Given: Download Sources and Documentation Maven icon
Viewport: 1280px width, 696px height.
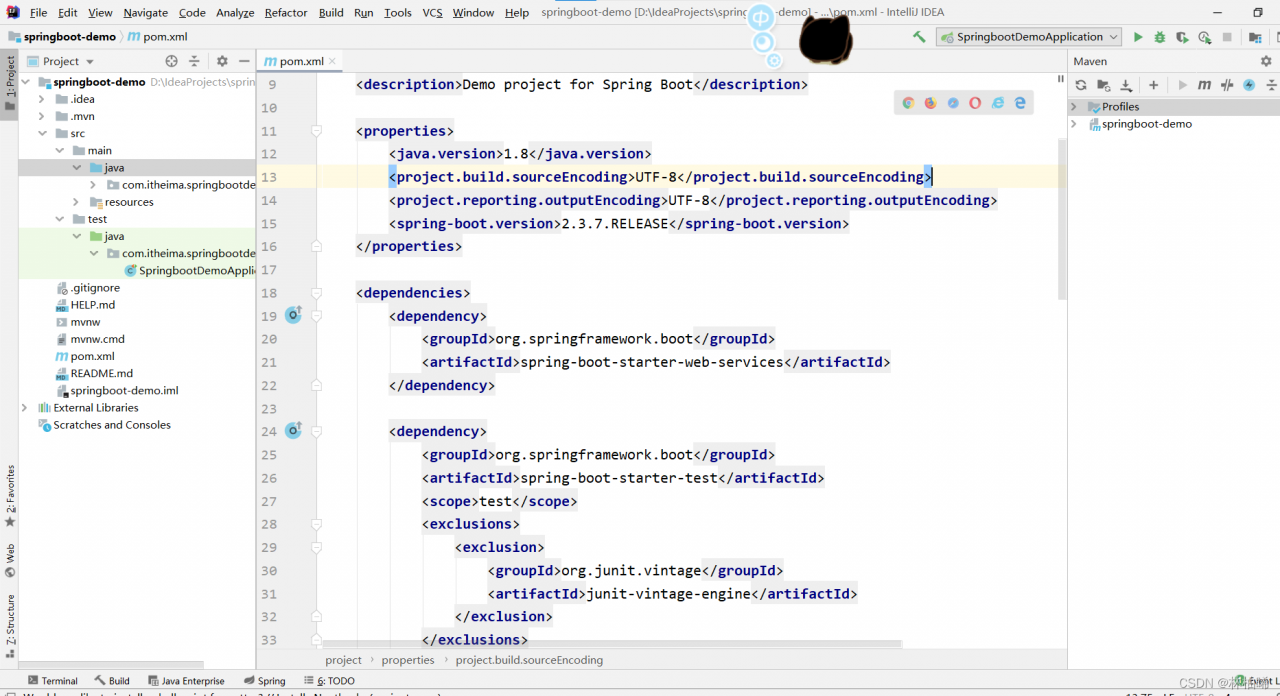Looking at the screenshot, I should click(1126, 85).
